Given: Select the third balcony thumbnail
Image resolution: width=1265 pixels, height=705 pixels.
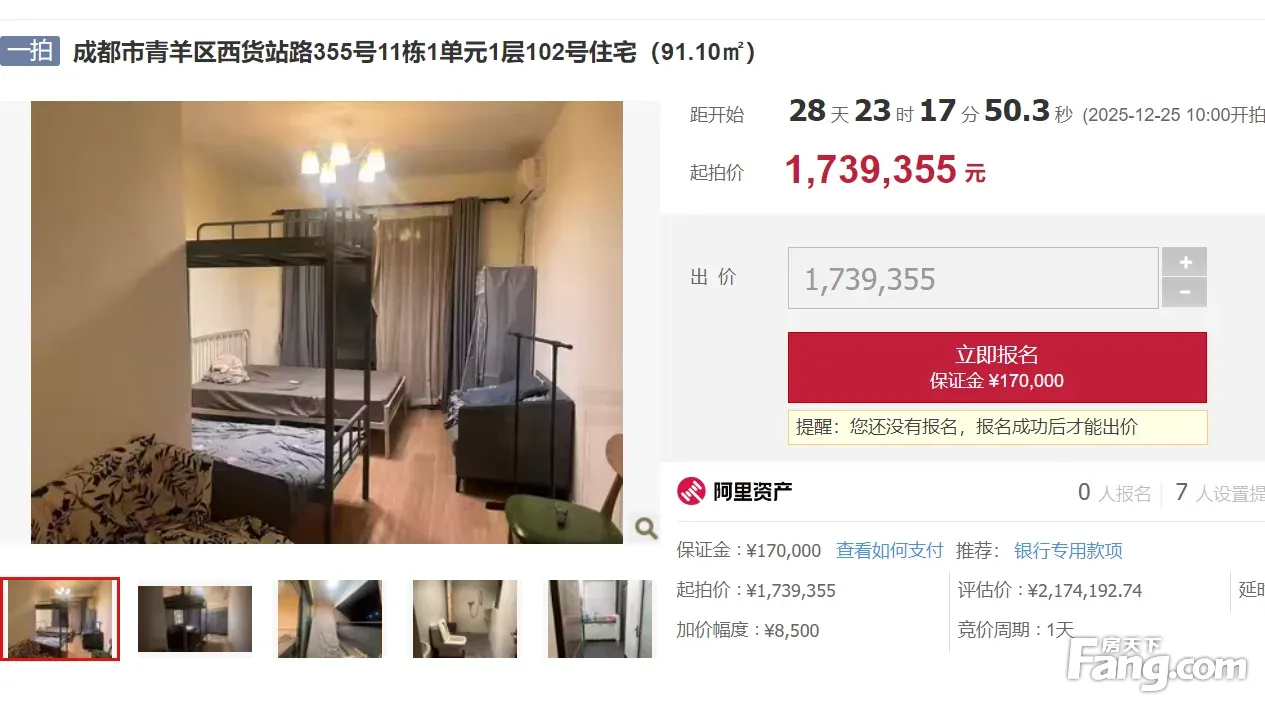Looking at the screenshot, I should [330, 619].
